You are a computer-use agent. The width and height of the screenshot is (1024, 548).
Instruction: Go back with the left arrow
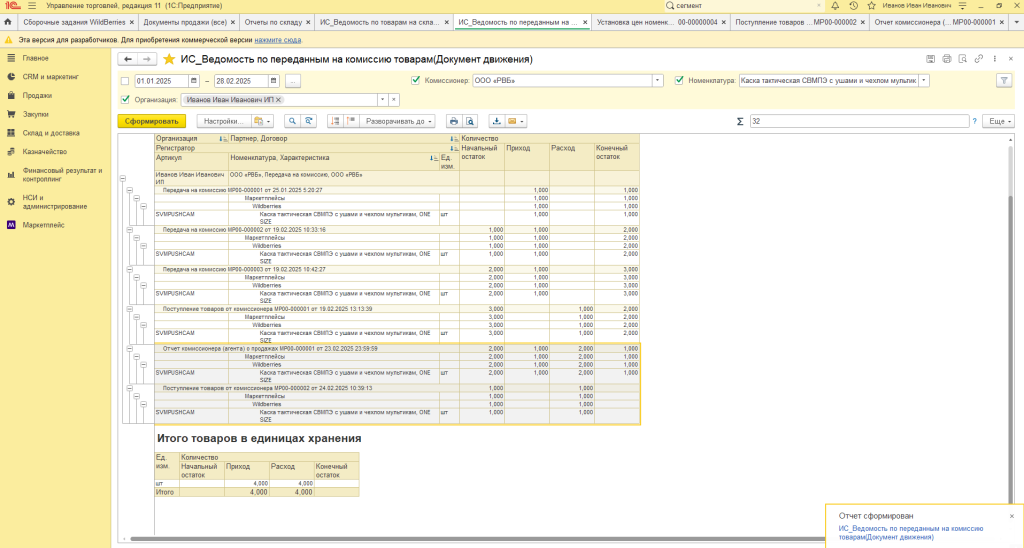tap(128, 59)
